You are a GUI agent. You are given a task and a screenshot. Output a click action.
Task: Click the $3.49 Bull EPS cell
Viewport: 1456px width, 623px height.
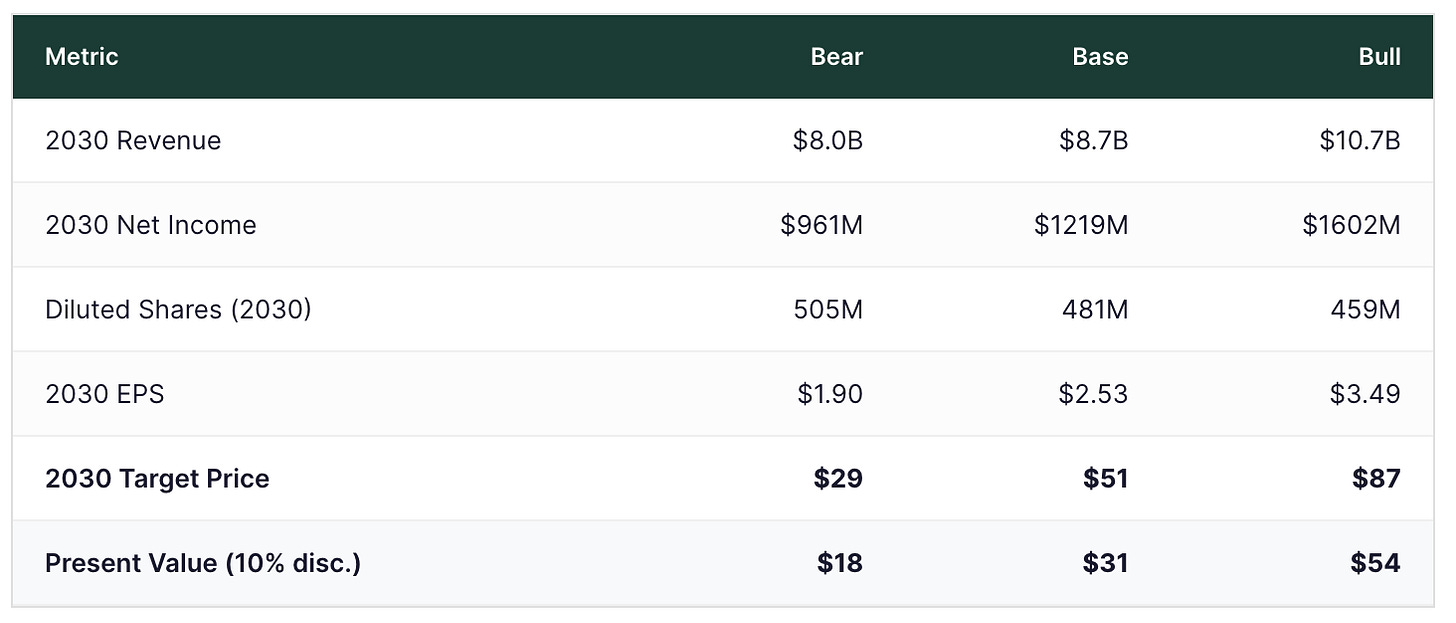pos(1365,394)
